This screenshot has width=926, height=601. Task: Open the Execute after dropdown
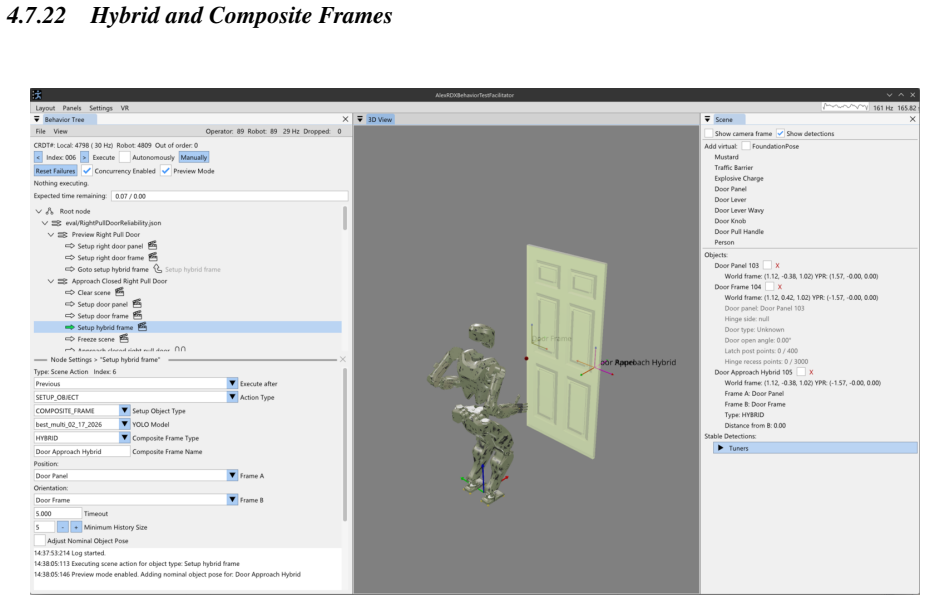232,383
